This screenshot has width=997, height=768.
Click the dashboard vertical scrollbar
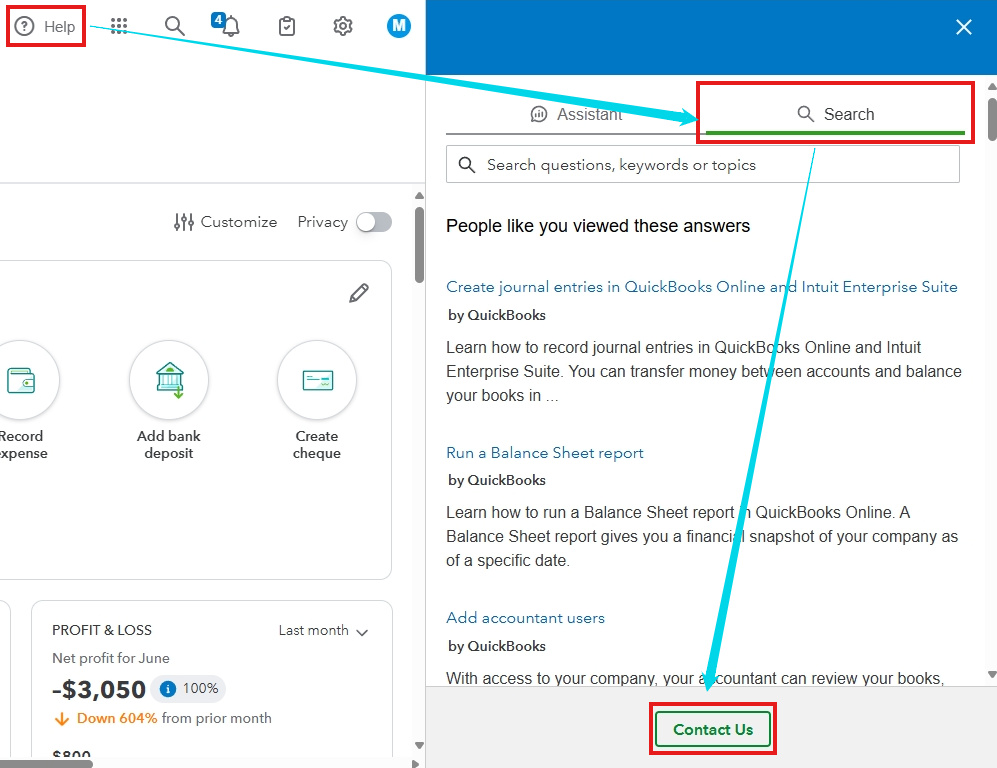(x=419, y=245)
